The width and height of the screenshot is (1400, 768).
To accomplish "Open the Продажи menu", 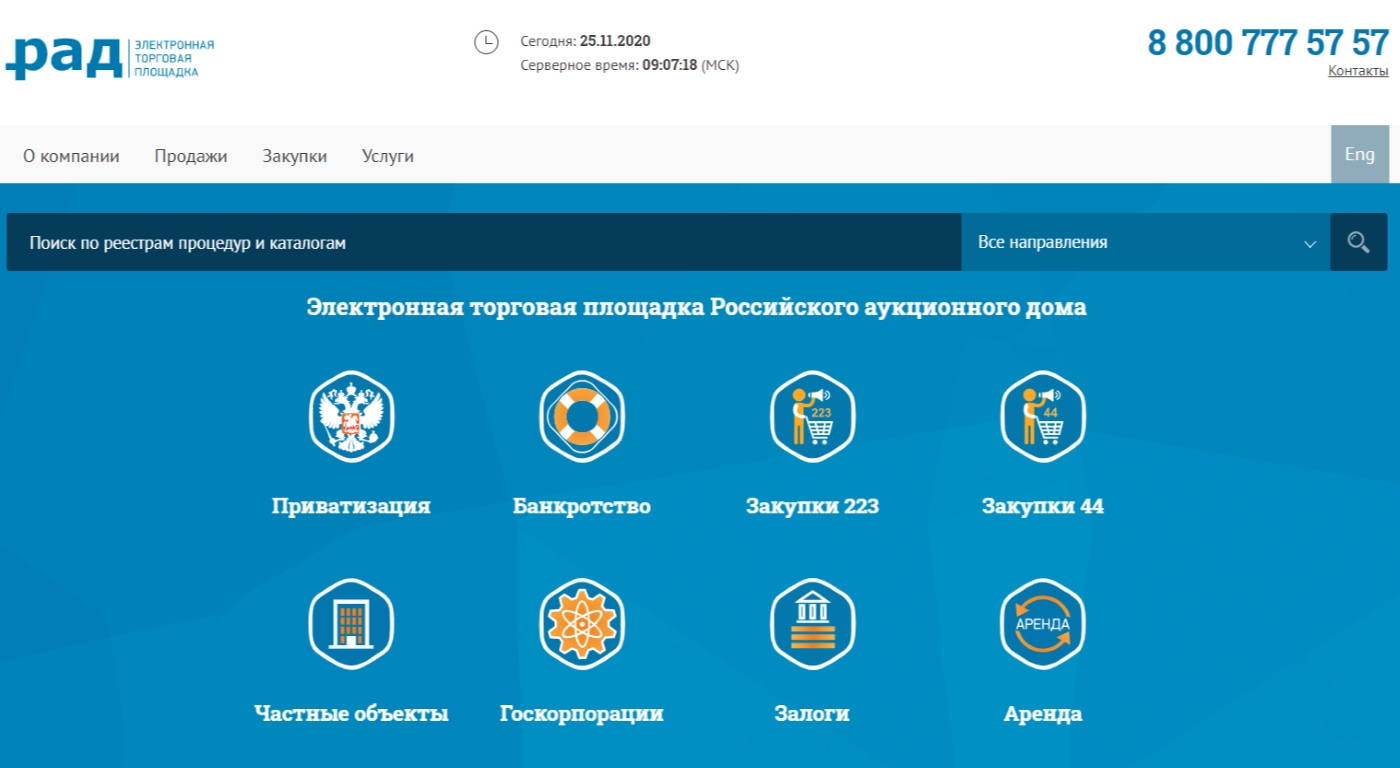I will [x=190, y=155].
